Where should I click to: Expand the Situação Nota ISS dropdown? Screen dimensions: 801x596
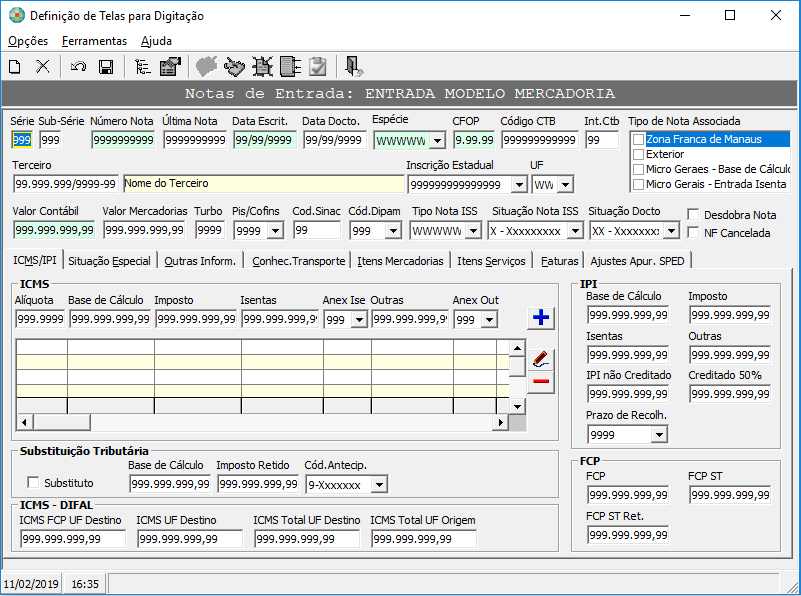tap(575, 231)
